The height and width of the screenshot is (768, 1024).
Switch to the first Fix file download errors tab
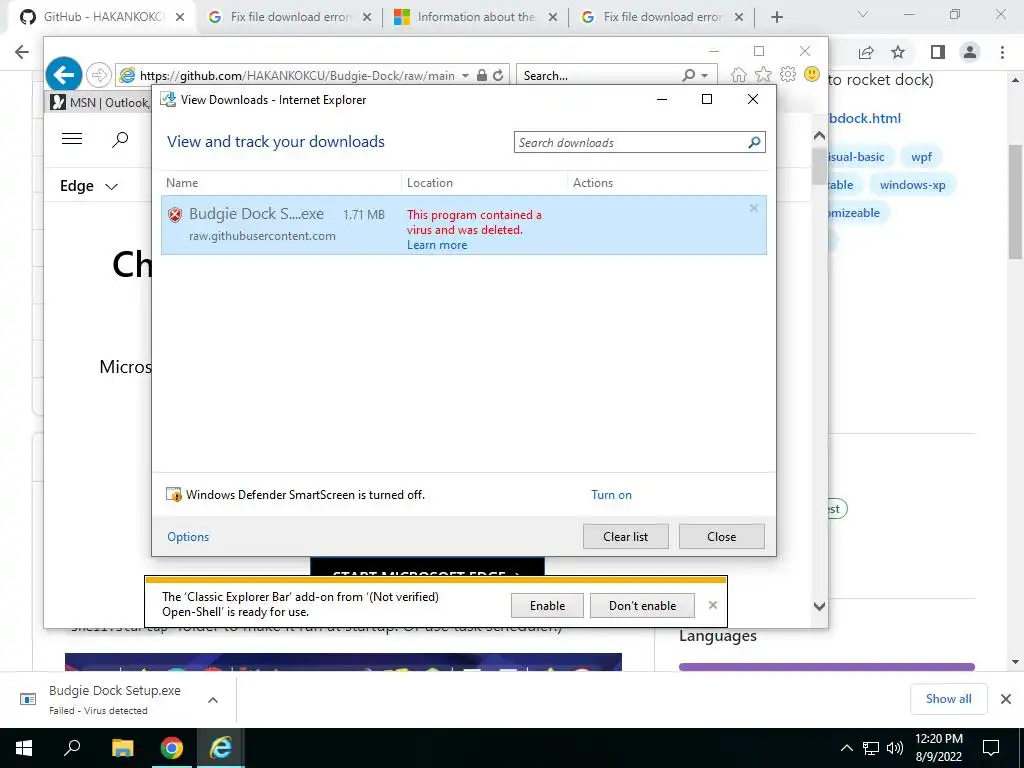(x=291, y=17)
